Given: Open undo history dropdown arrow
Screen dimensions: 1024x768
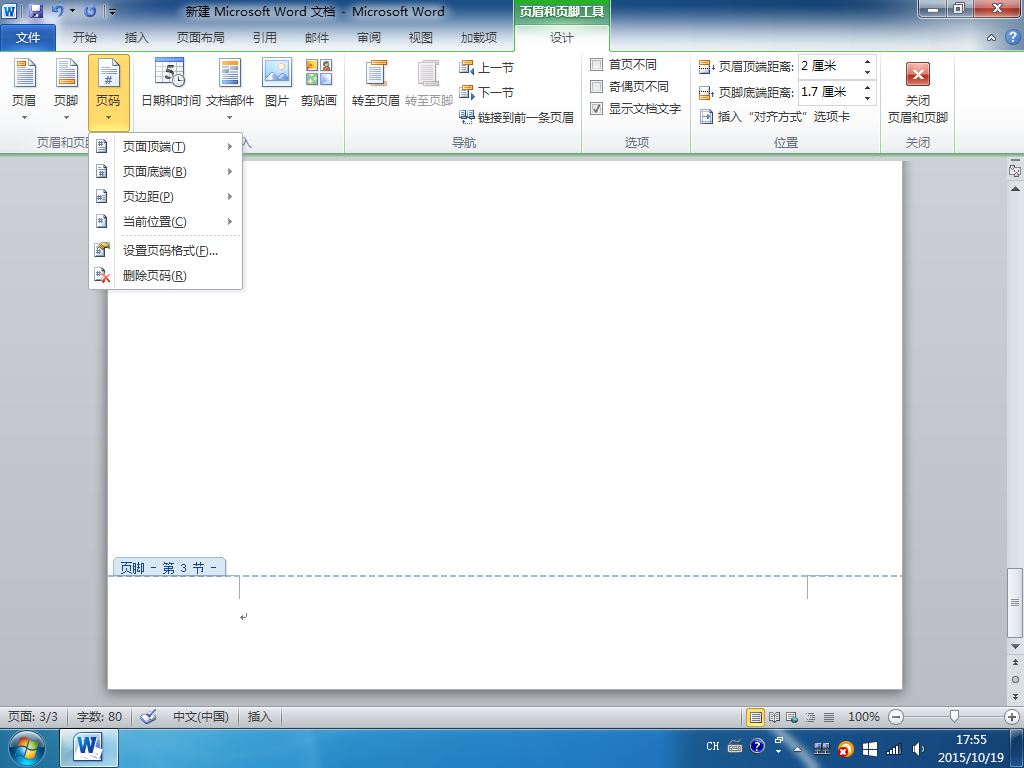Looking at the screenshot, I should [72, 11].
